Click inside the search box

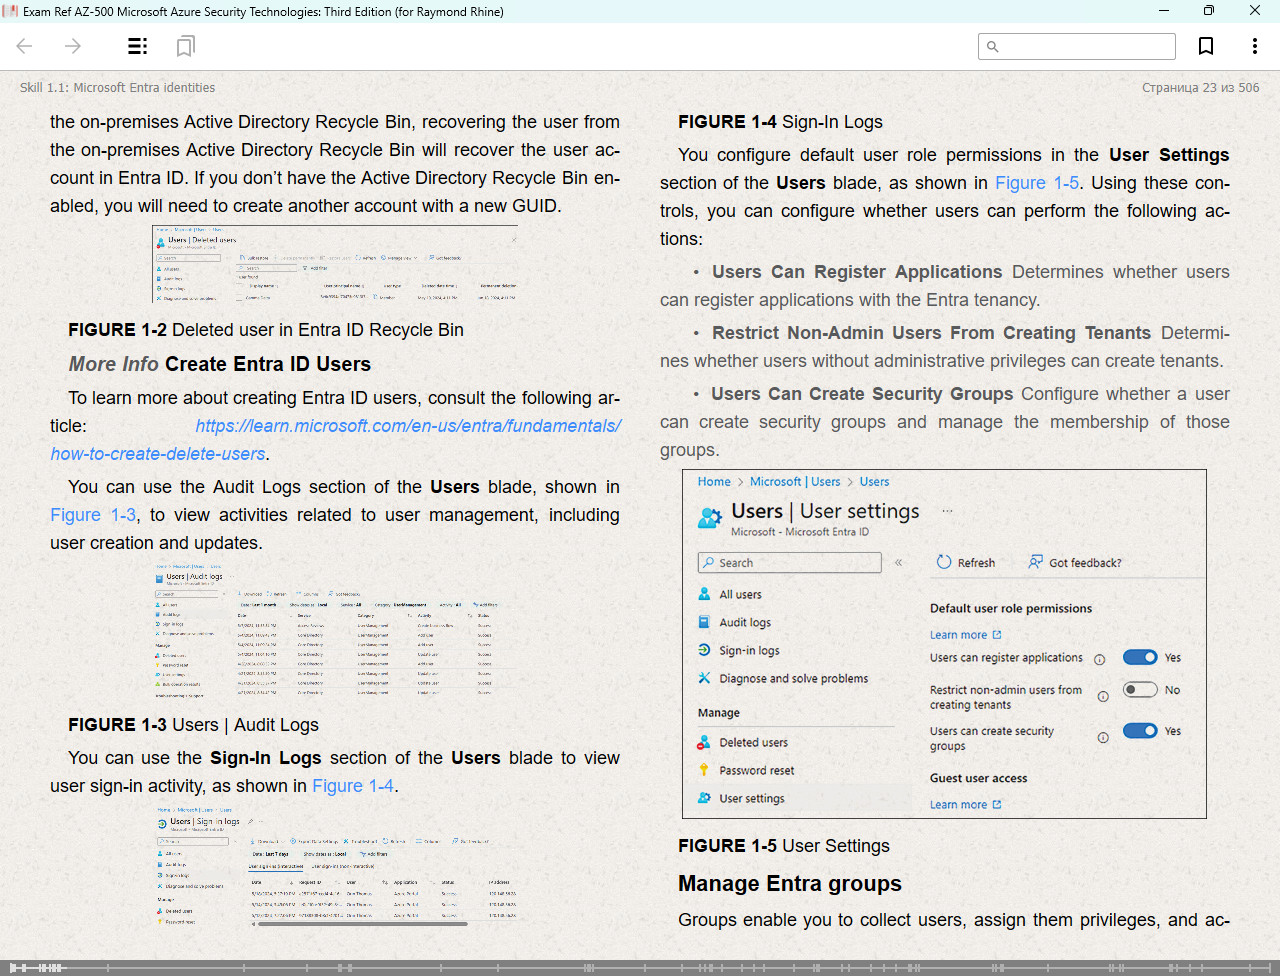(1077, 46)
